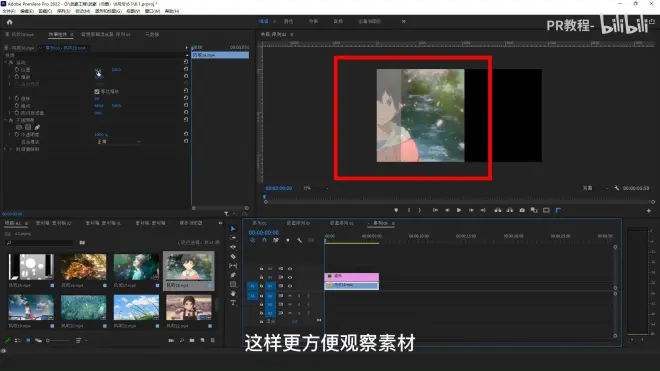This screenshot has width=660, height=371.
Task: Open the 文件 (File) menu
Action: pos(9,11)
